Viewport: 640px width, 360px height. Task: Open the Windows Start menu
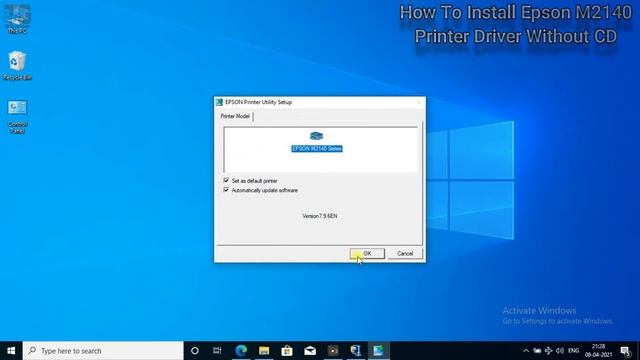click(11, 351)
